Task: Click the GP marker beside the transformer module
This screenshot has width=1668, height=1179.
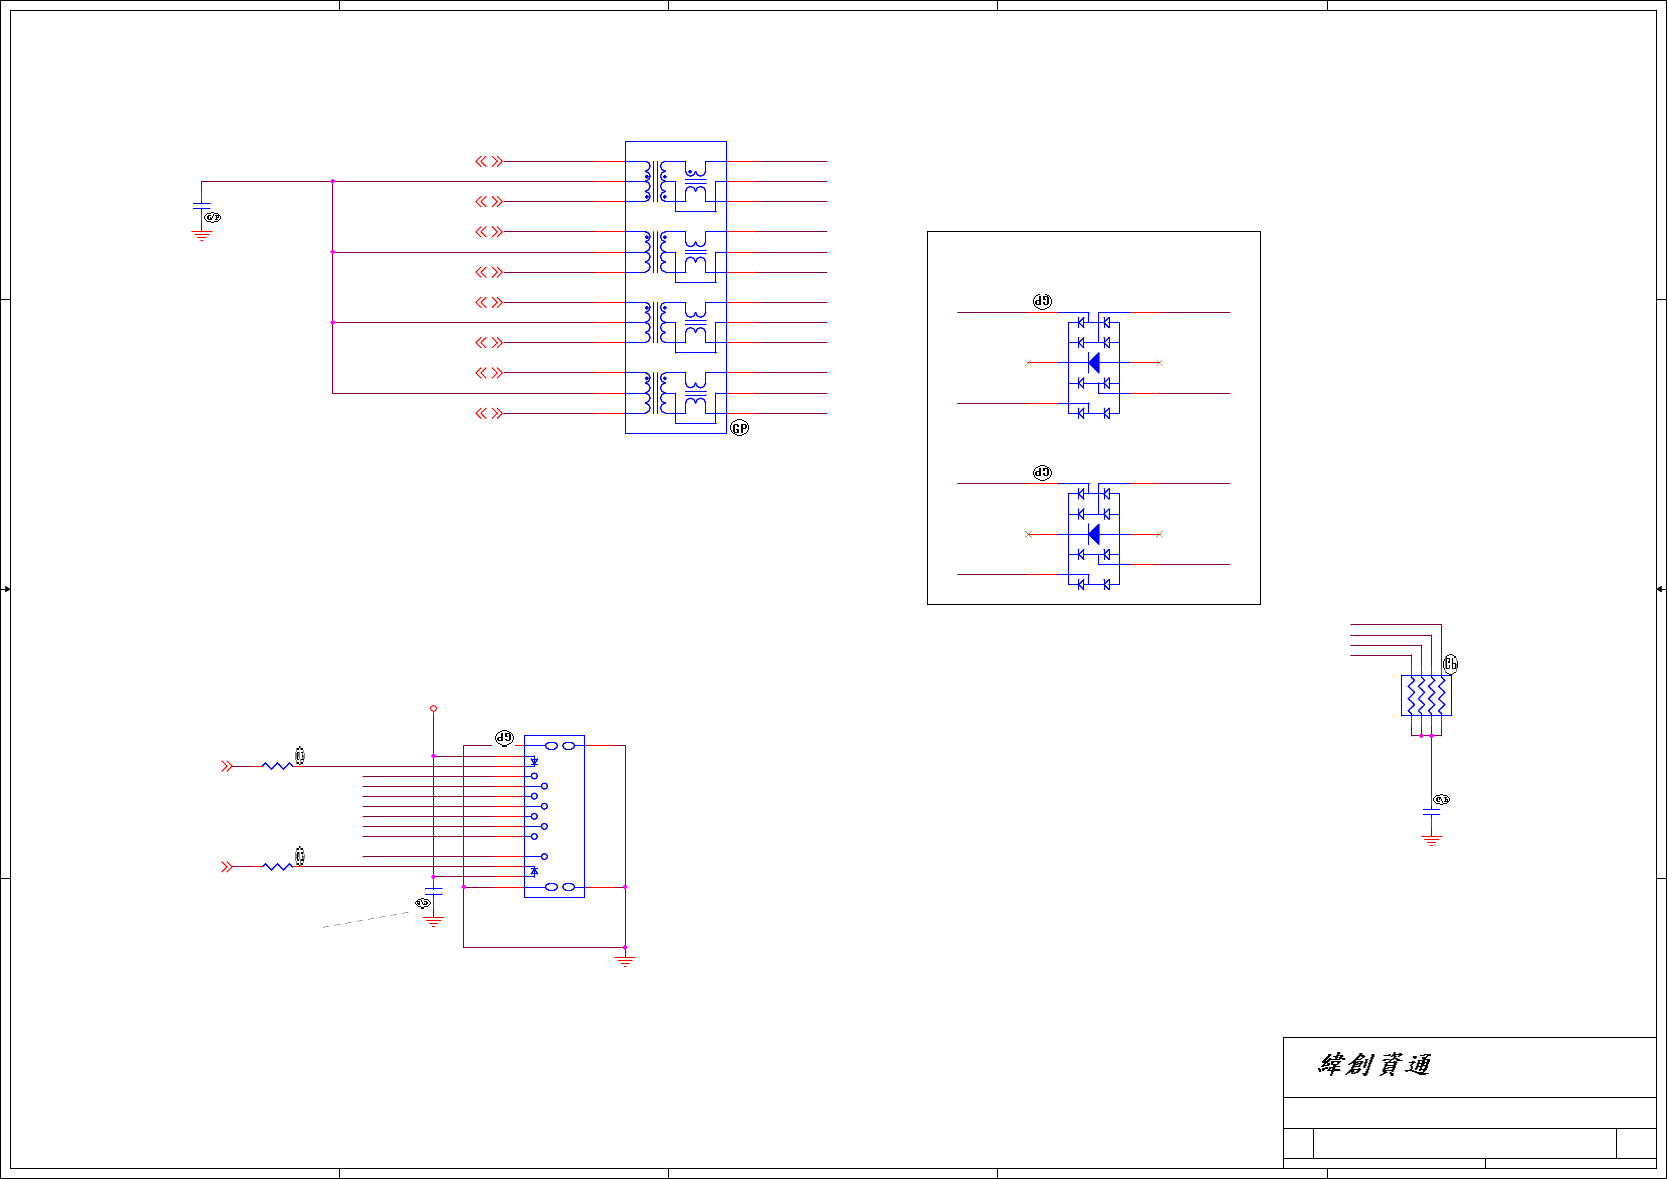Action: tap(739, 428)
